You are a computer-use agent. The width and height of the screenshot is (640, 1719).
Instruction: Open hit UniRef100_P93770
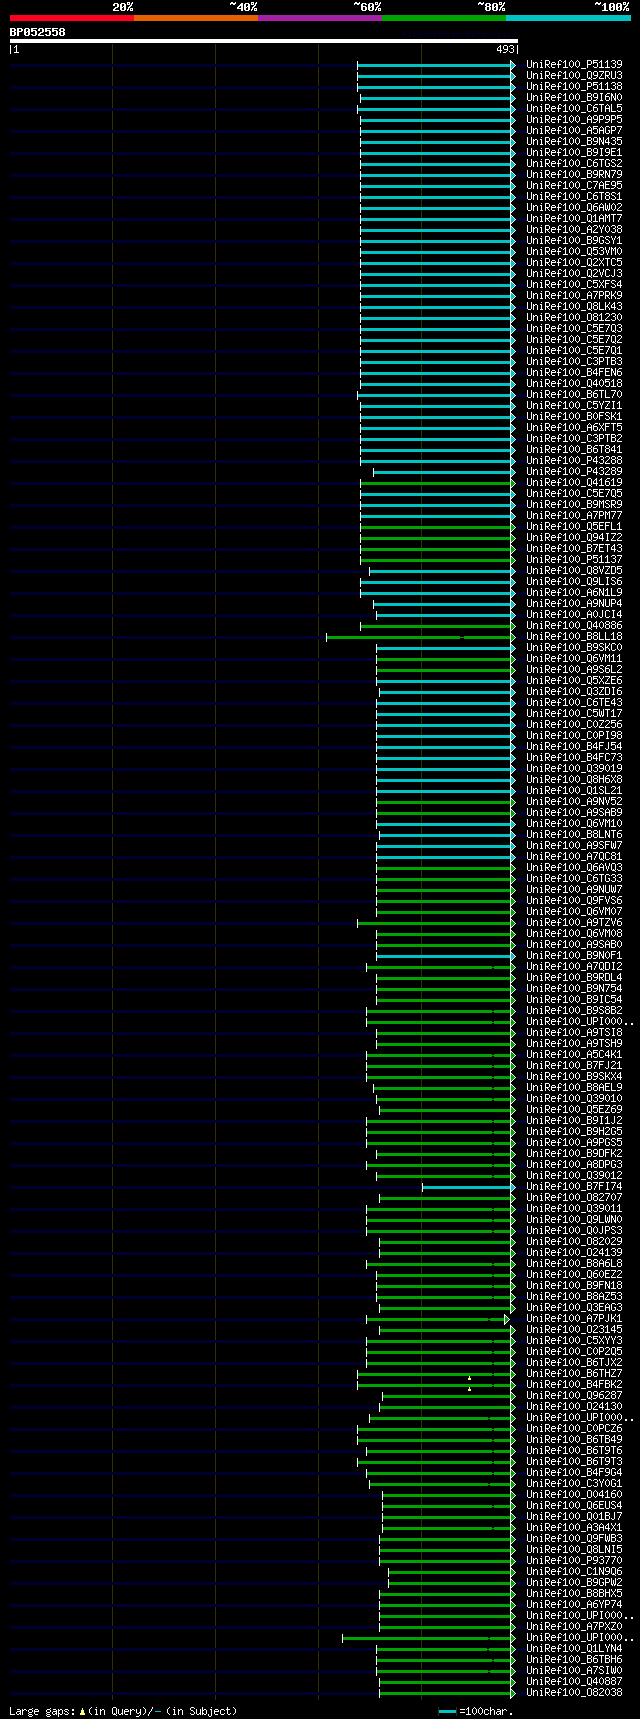tap(574, 1560)
